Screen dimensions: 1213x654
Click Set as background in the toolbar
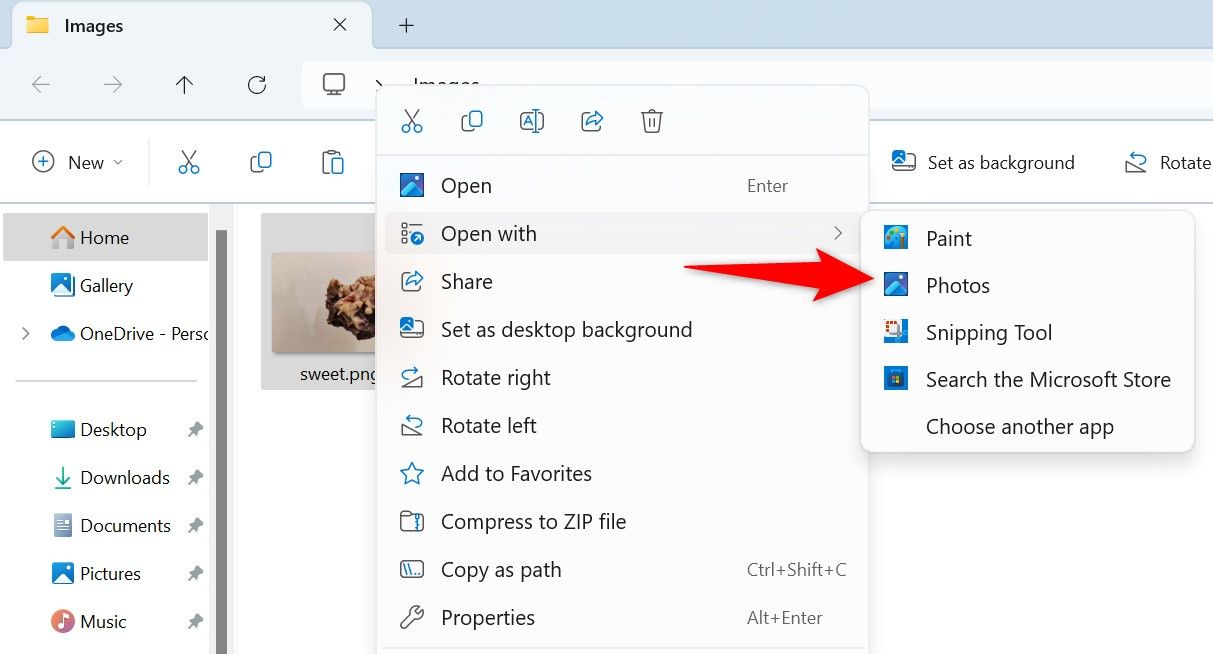tap(983, 162)
